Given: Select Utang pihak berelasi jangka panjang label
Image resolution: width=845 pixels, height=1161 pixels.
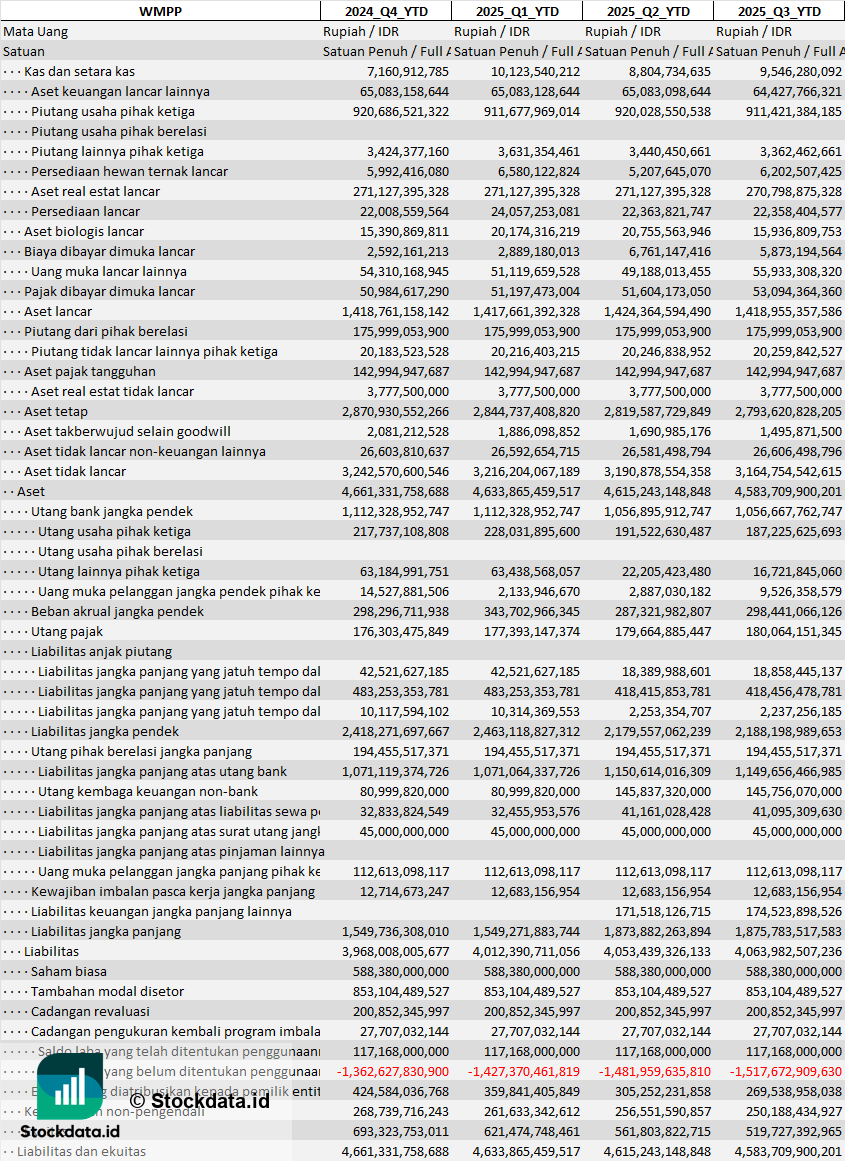Looking at the screenshot, I should pyautogui.click(x=141, y=752).
